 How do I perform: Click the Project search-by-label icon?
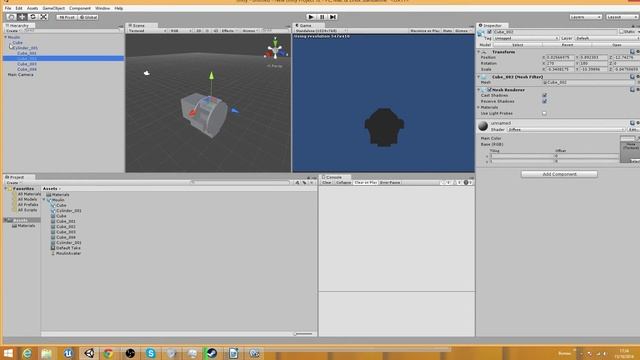[x=304, y=182]
